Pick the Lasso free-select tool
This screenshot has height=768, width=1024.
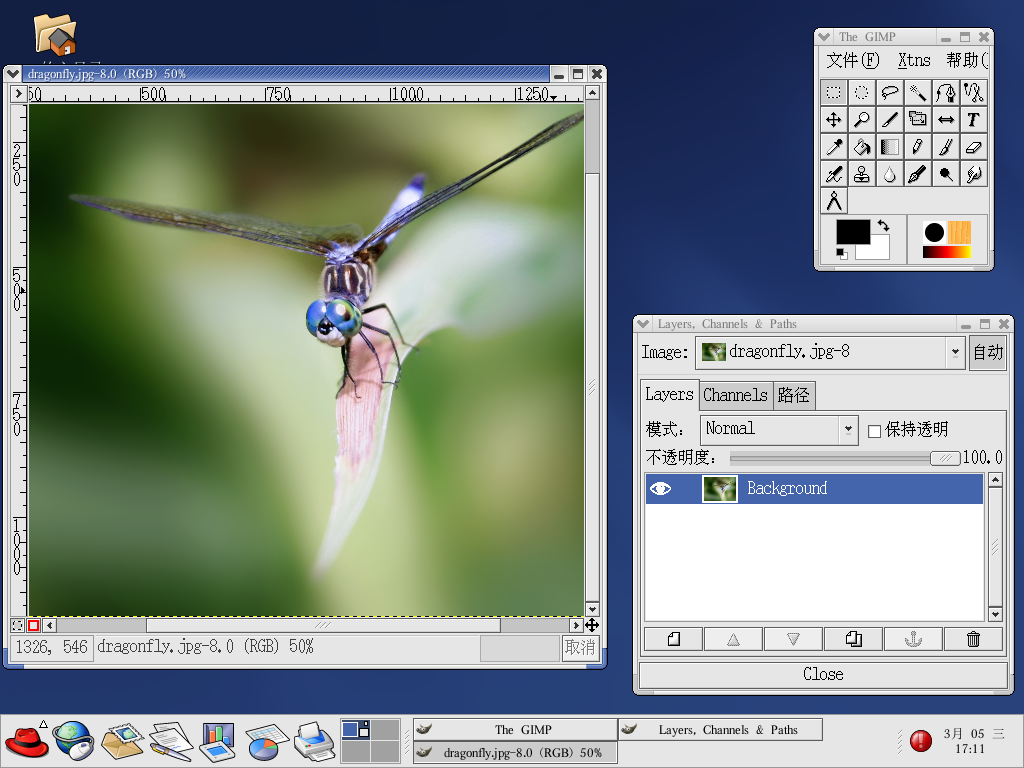pos(889,93)
